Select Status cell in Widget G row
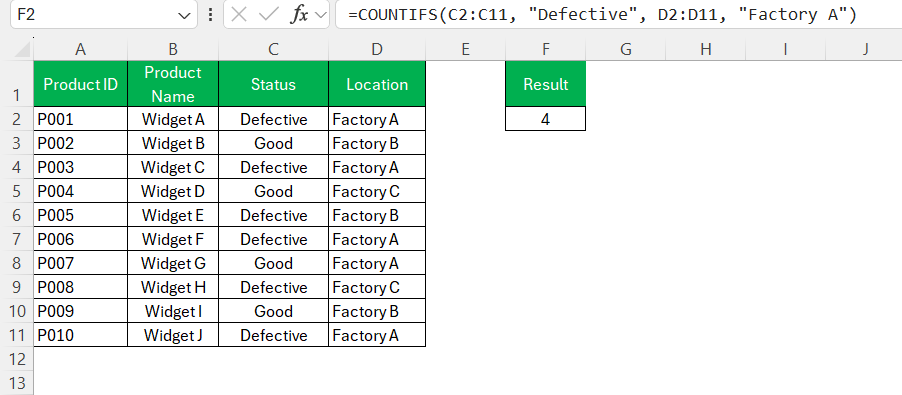The height and width of the screenshot is (395, 902). 273,263
